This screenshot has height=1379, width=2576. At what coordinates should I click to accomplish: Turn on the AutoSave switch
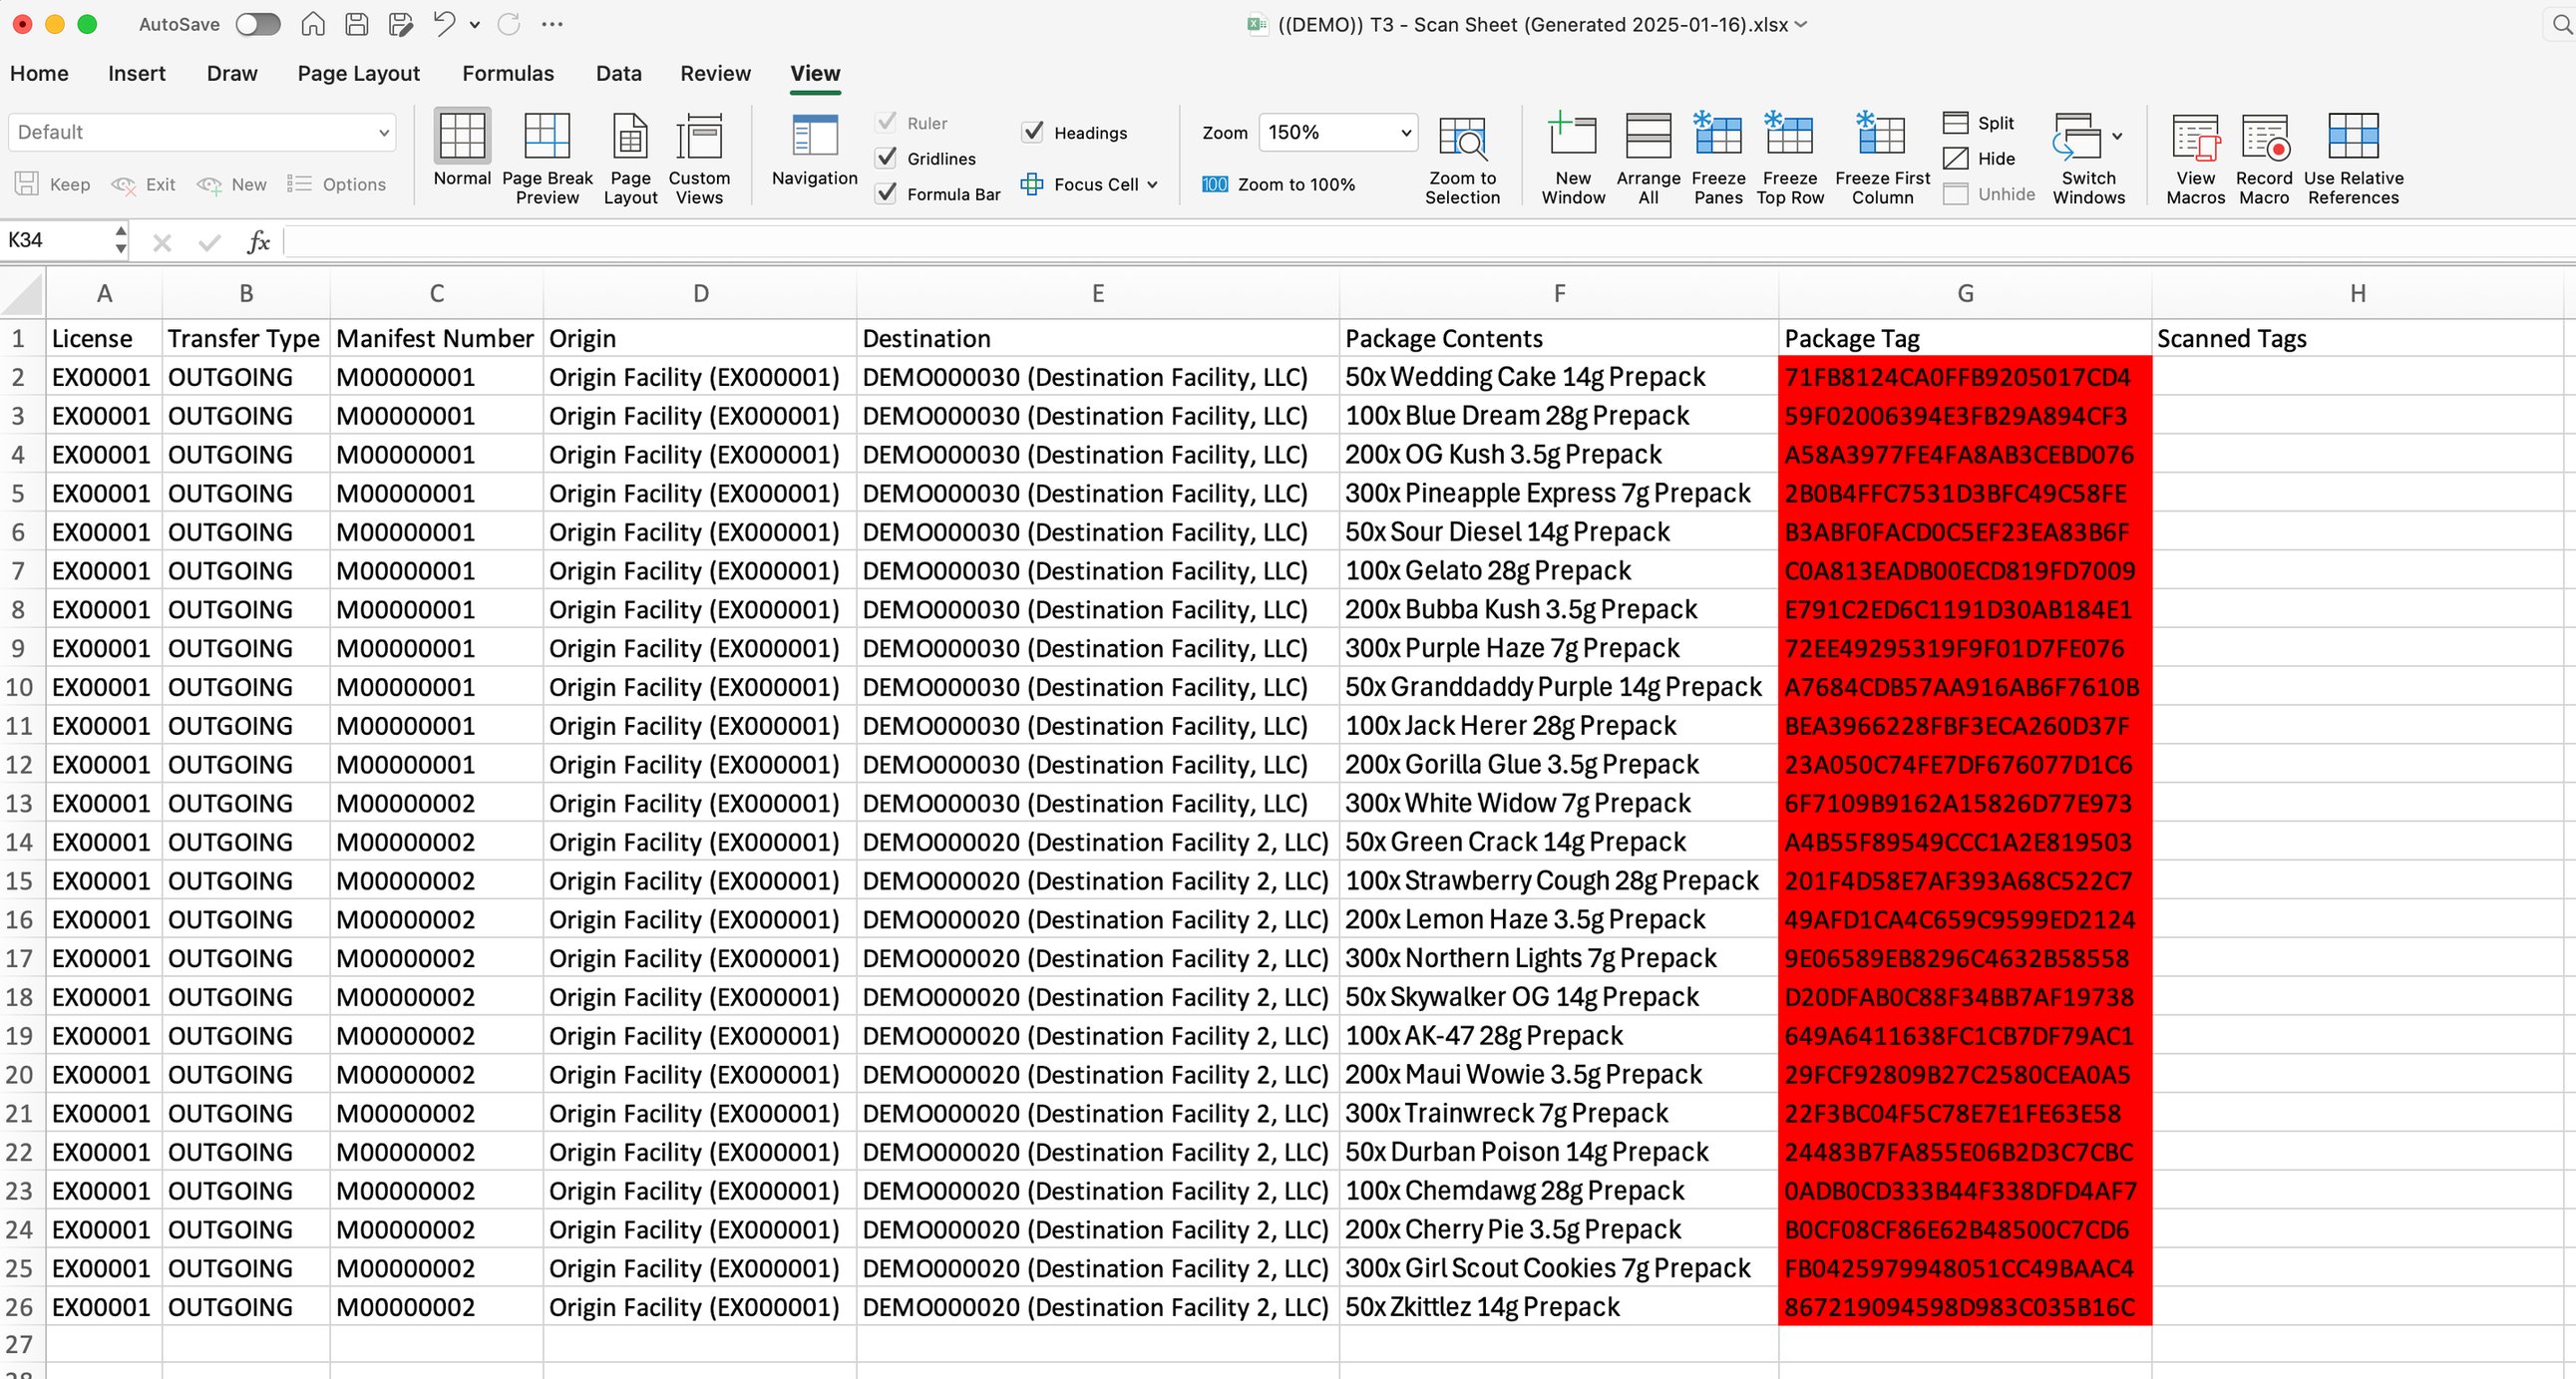point(258,24)
